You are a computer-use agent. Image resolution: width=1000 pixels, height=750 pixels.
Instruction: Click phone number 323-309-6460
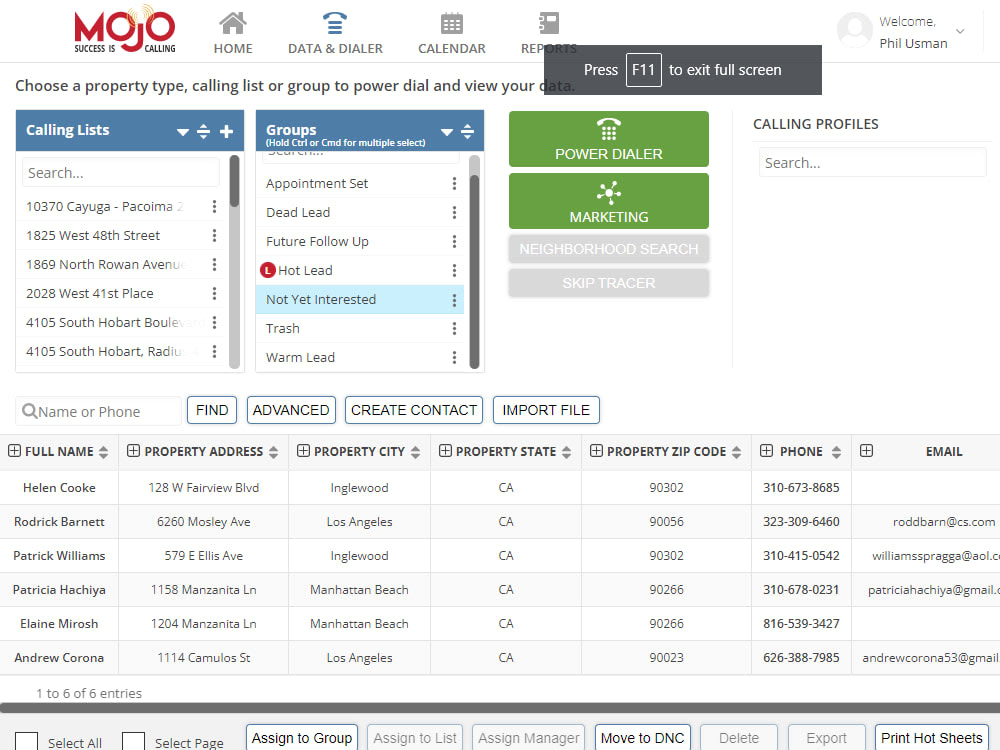(801, 522)
